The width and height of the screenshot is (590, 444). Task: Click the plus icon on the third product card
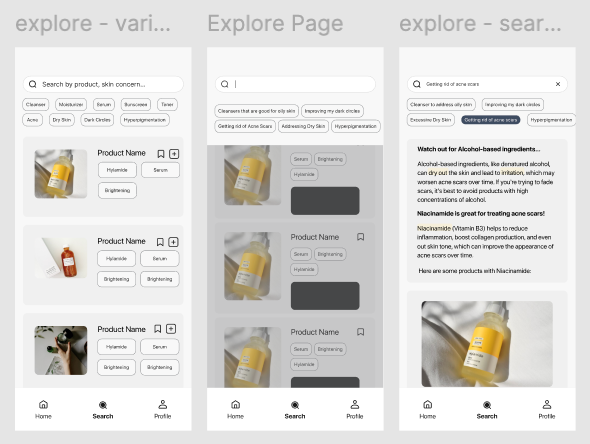click(171, 329)
